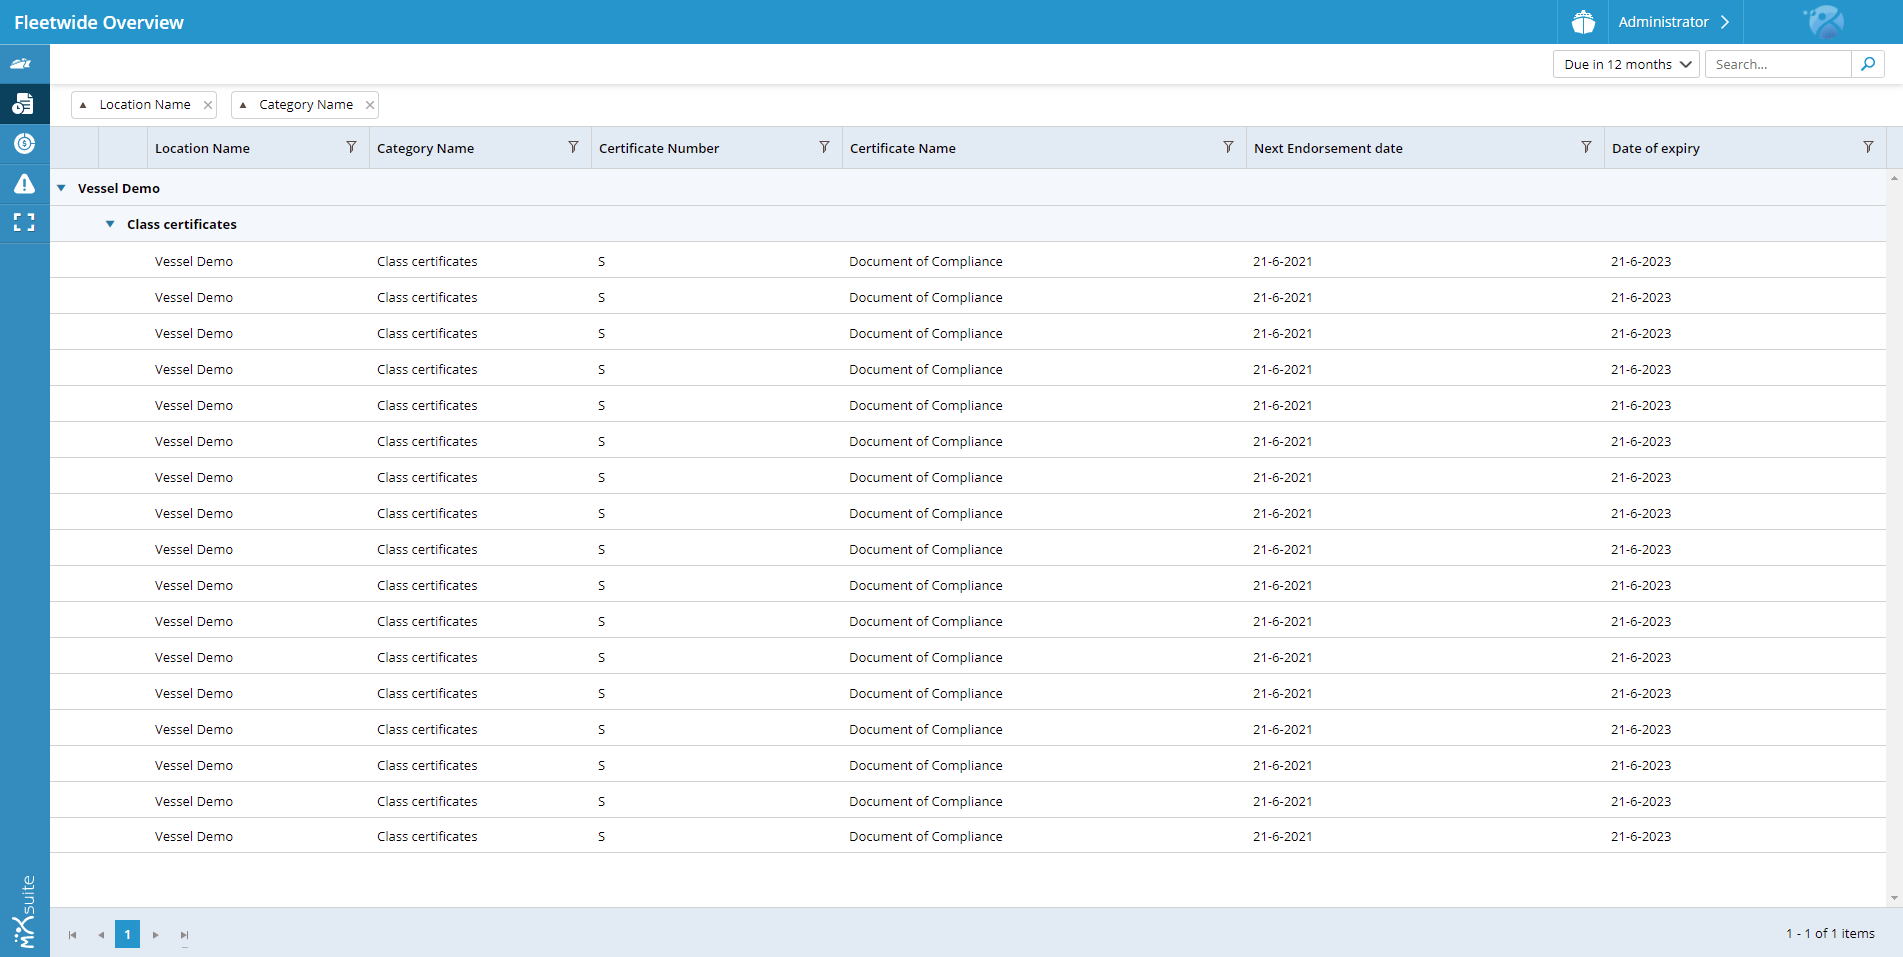Click the ship icon in header
The width and height of the screenshot is (1903, 957).
(1583, 22)
